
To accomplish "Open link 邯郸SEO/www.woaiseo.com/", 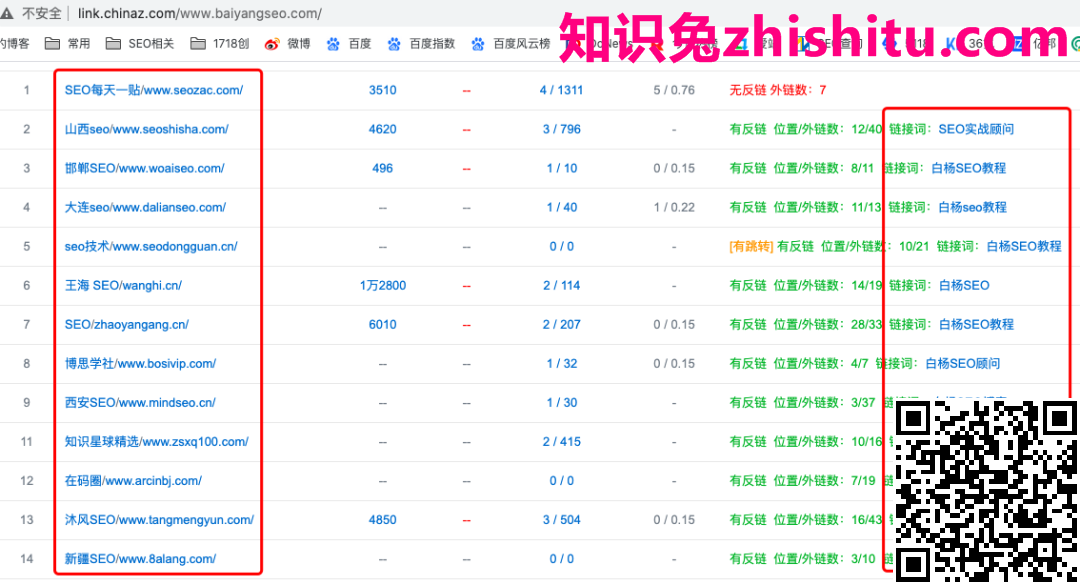I will click(145, 168).
